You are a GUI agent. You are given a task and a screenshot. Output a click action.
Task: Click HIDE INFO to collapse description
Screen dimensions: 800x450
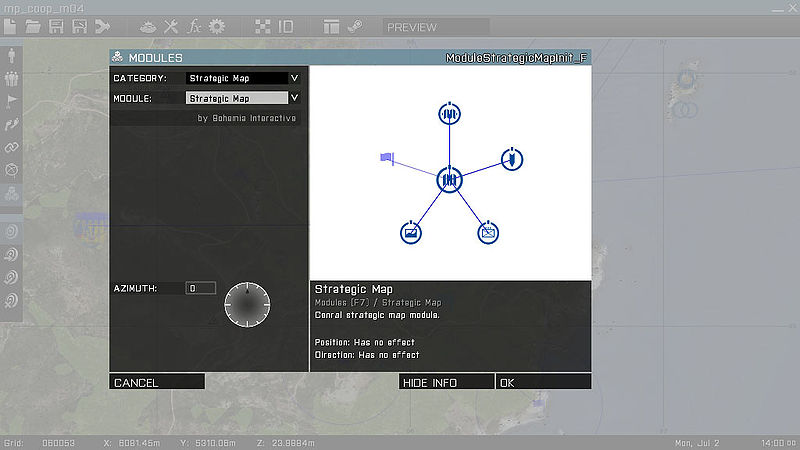click(446, 382)
